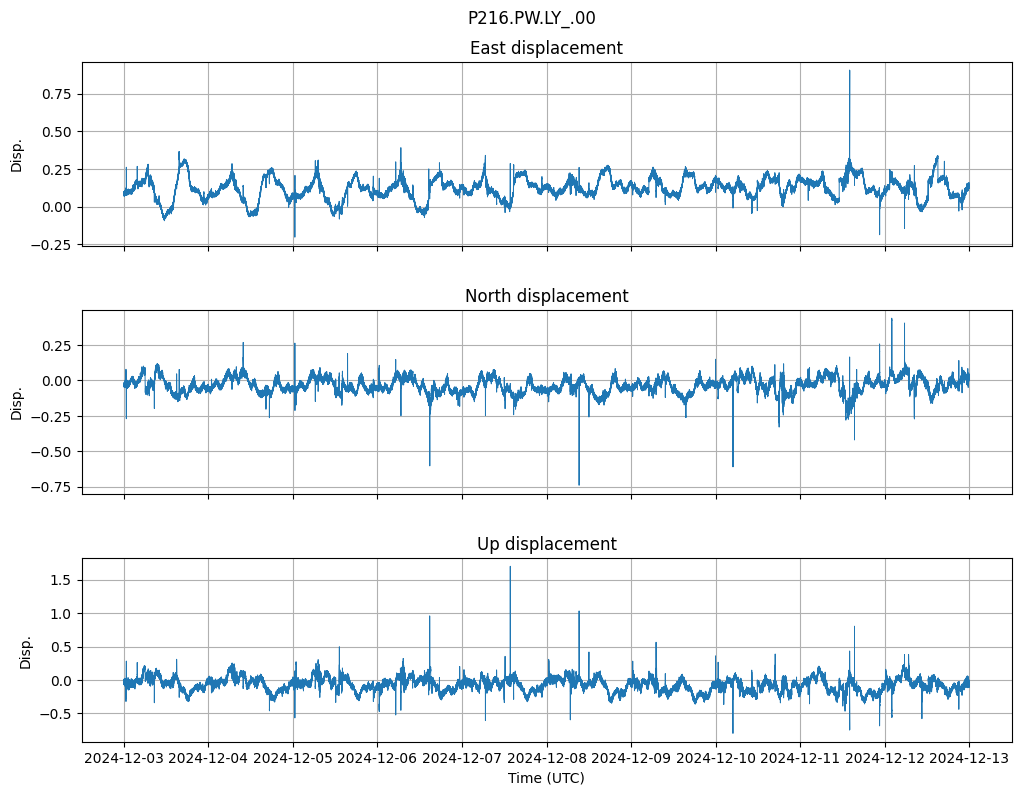Click the figure title P216.PW.LY_.00
Screen dimensions: 1021x795
531,18
